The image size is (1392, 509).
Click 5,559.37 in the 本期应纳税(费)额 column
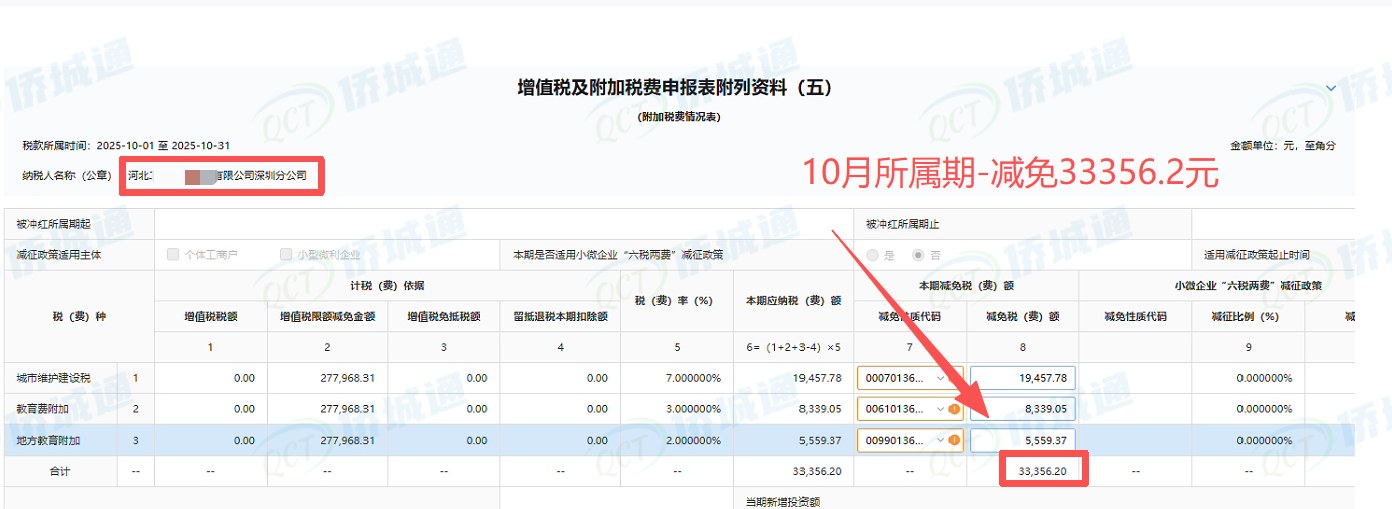(x=820, y=440)
